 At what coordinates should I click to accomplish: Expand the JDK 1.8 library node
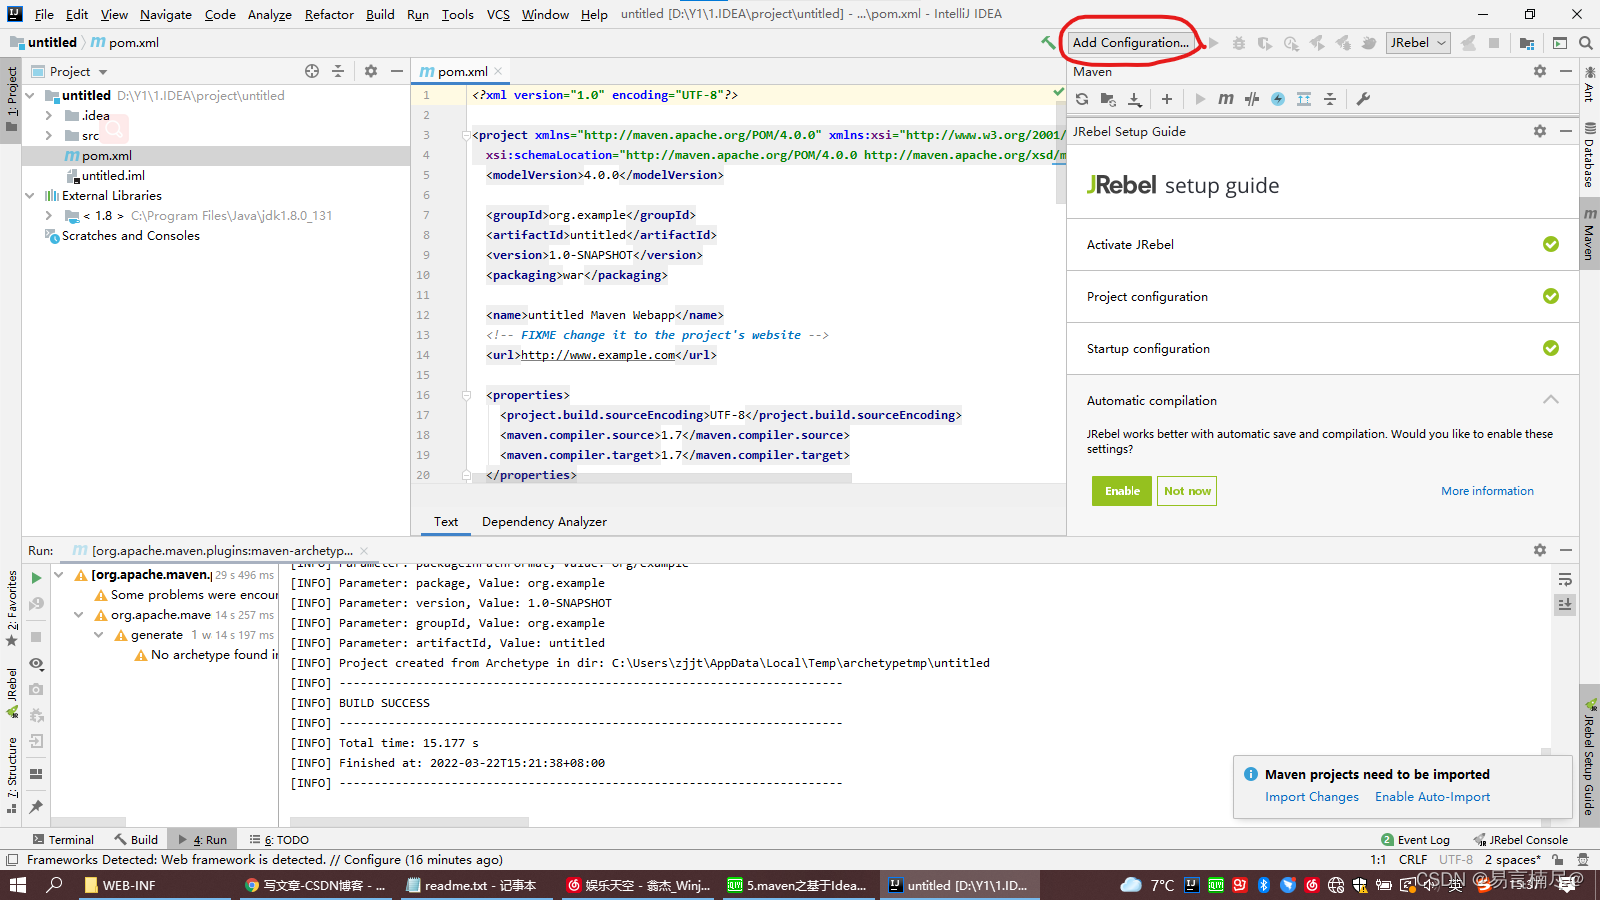pos(49,216)
